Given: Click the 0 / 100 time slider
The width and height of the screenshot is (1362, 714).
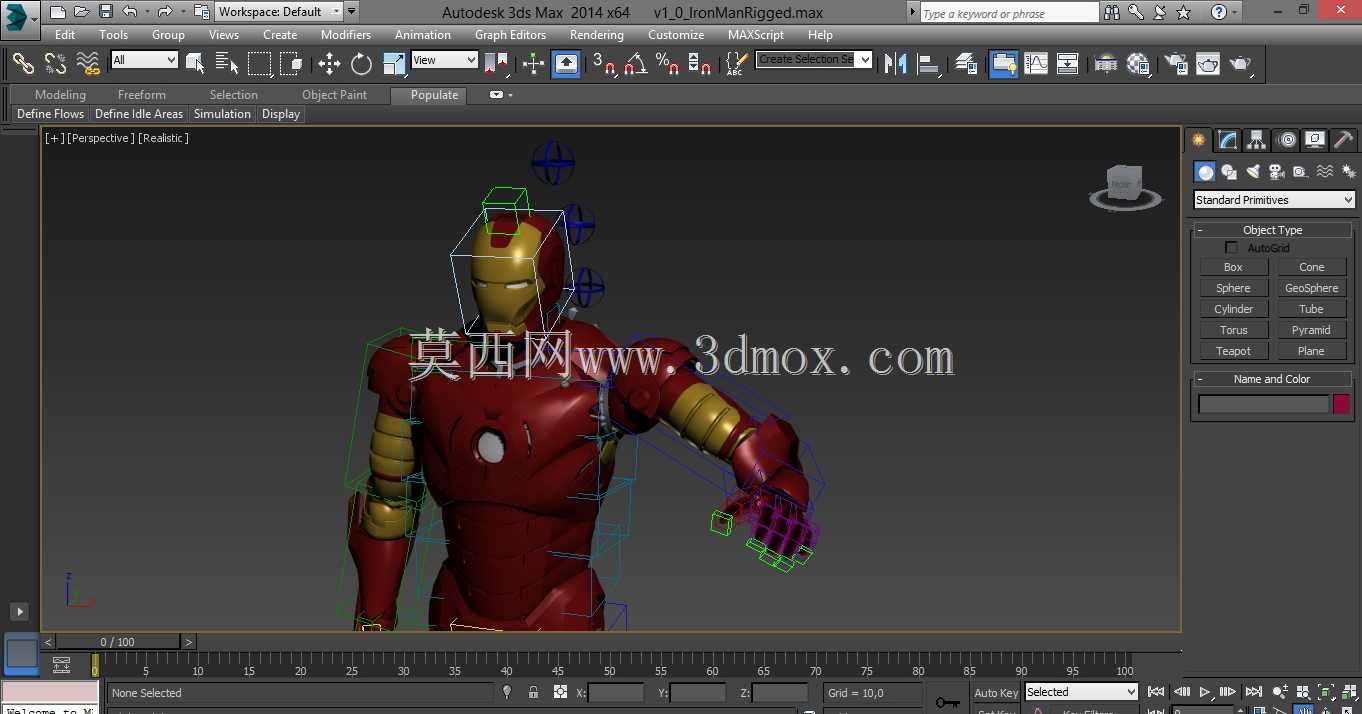Looking at the screenshot, I should click(x=118, y=642).
